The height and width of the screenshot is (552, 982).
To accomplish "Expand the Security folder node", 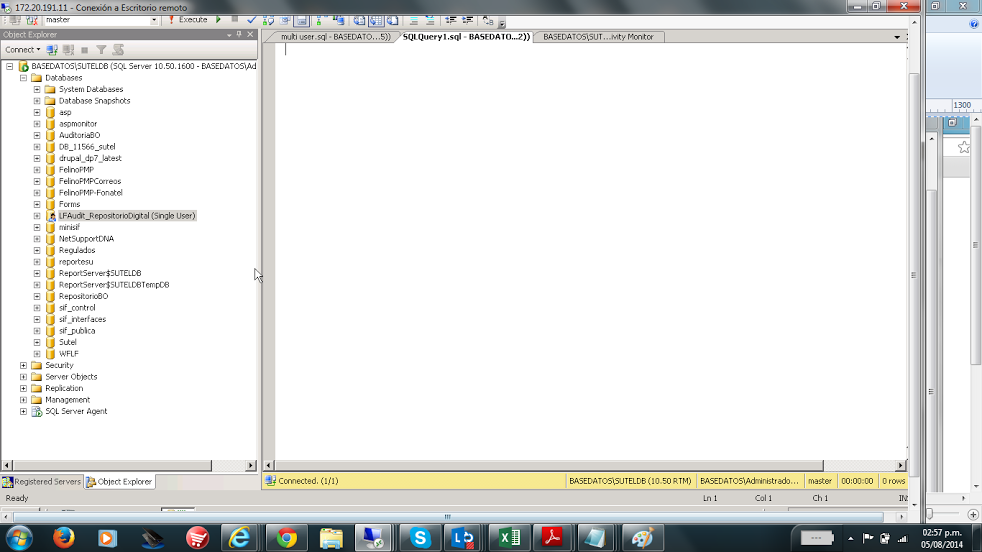I will coord(23,365).
